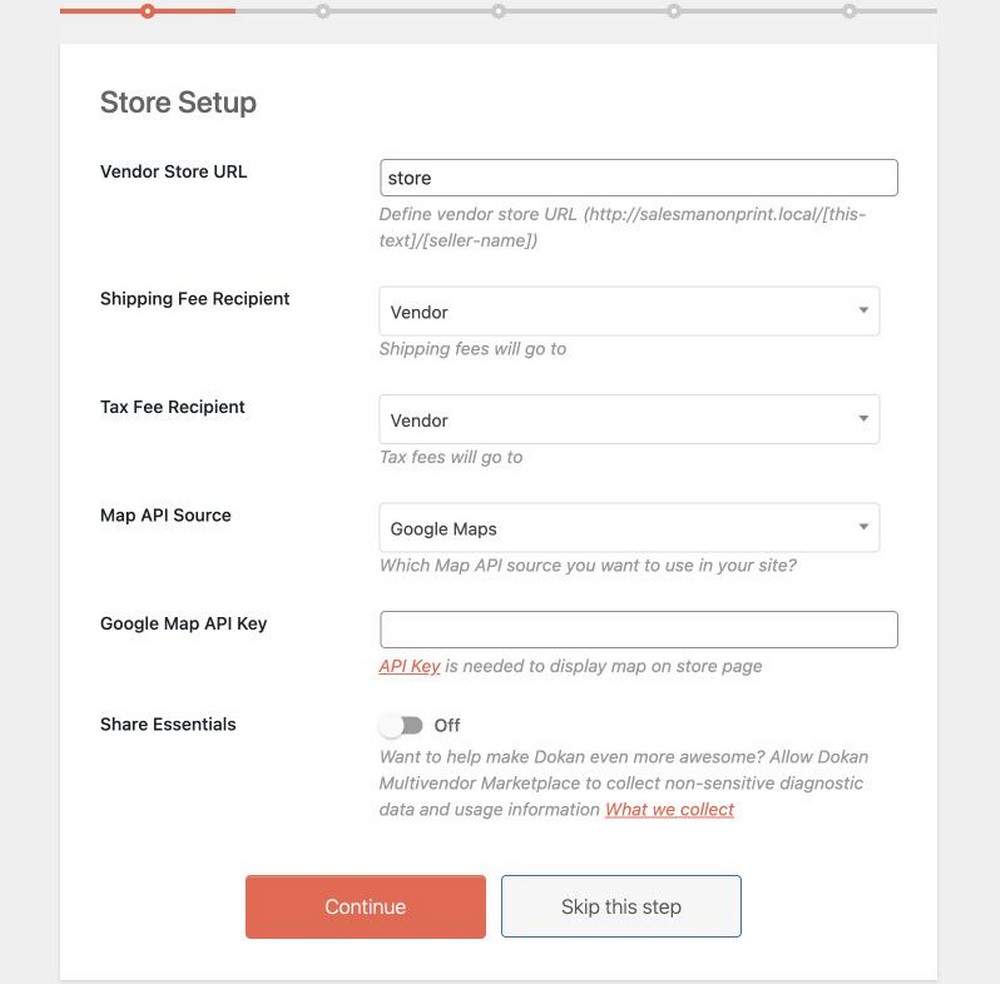Click the active first step circle in progress bar
Image resolution: width=1000 pixels, height=984 pixels.
coord(147,11)
